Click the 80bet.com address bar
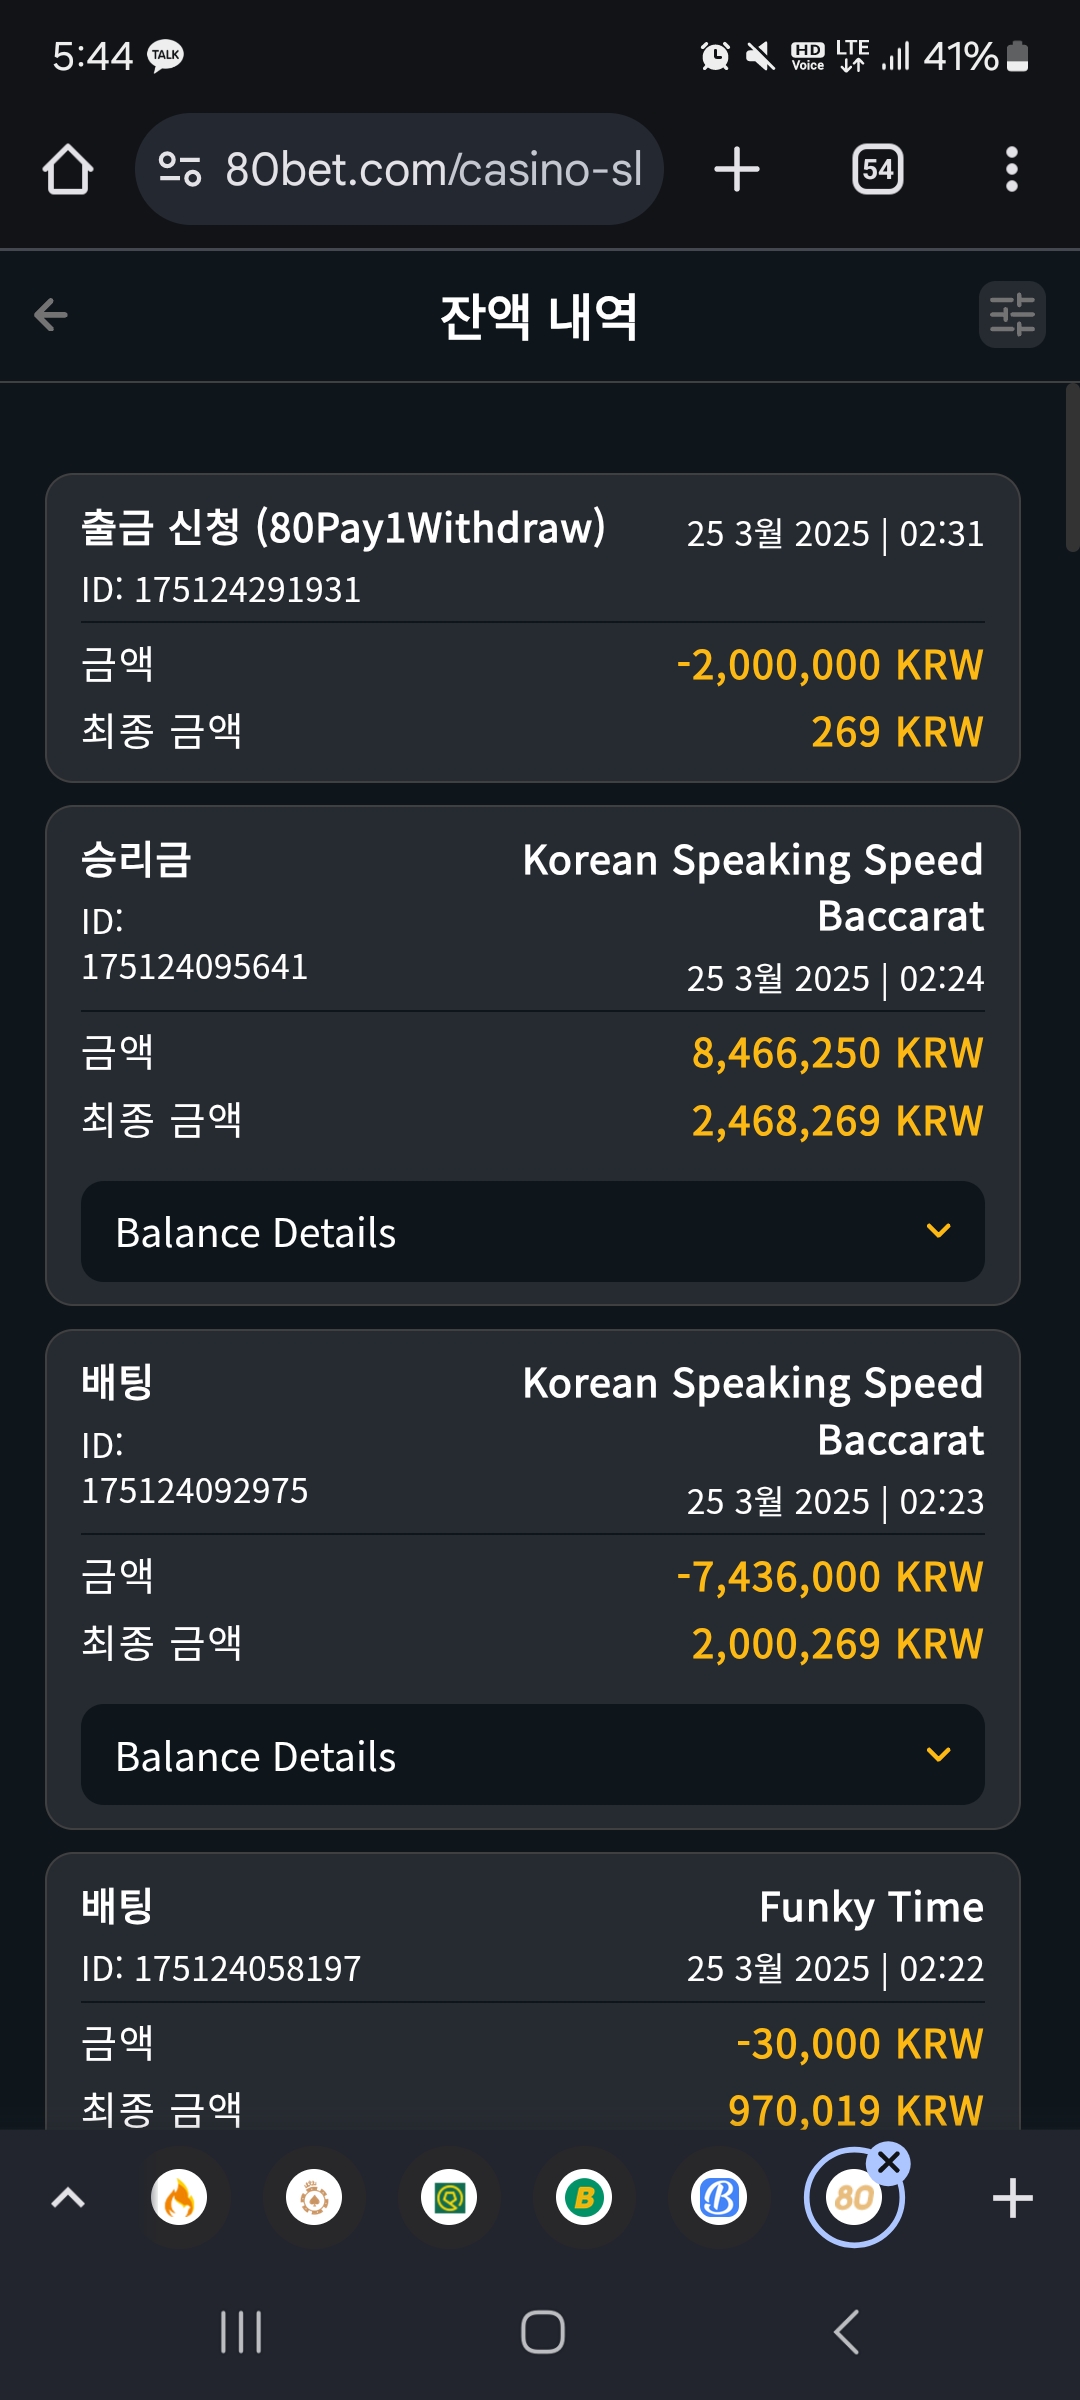Screen dimensions: 1080x2400 [399, 169]
